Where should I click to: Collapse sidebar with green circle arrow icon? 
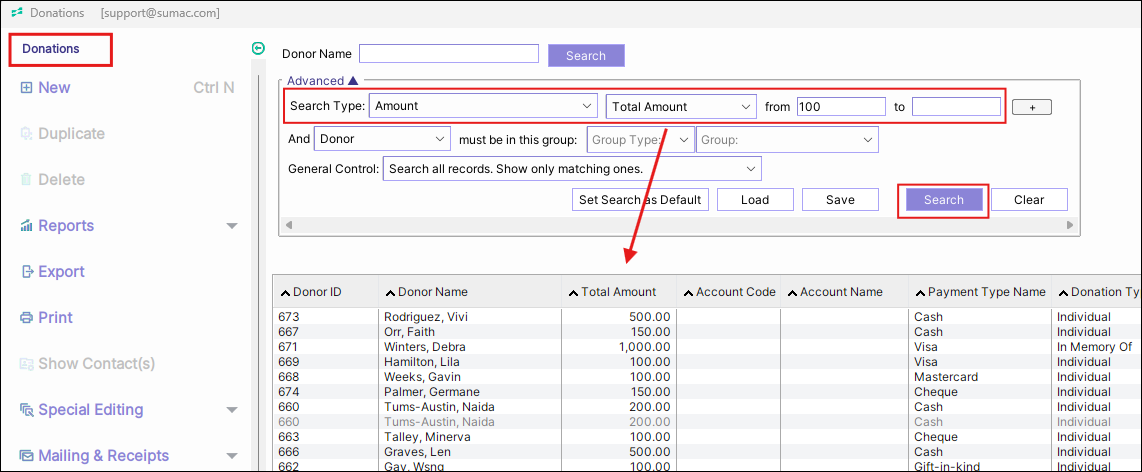[x=258, y=48]
